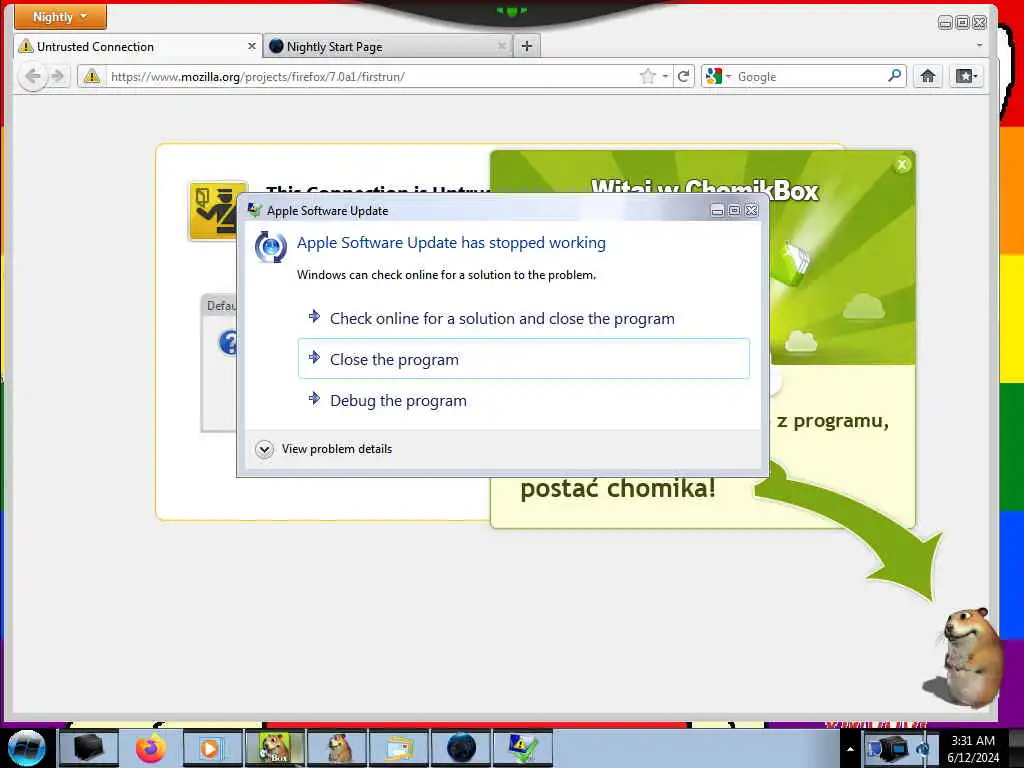Open the Windows Start menu
The height and width of the screenshot is (768, 1024).
(x=26, y=748)
